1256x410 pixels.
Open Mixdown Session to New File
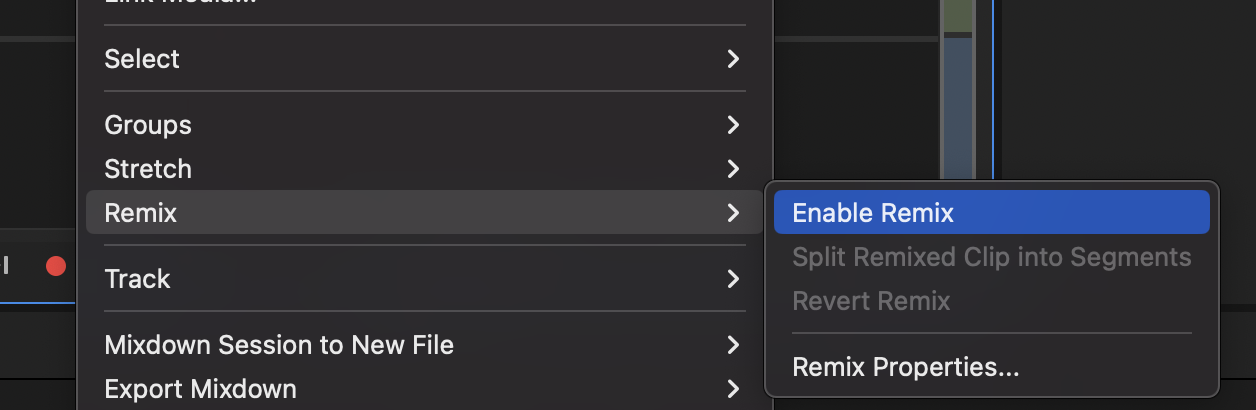(424, 345)
